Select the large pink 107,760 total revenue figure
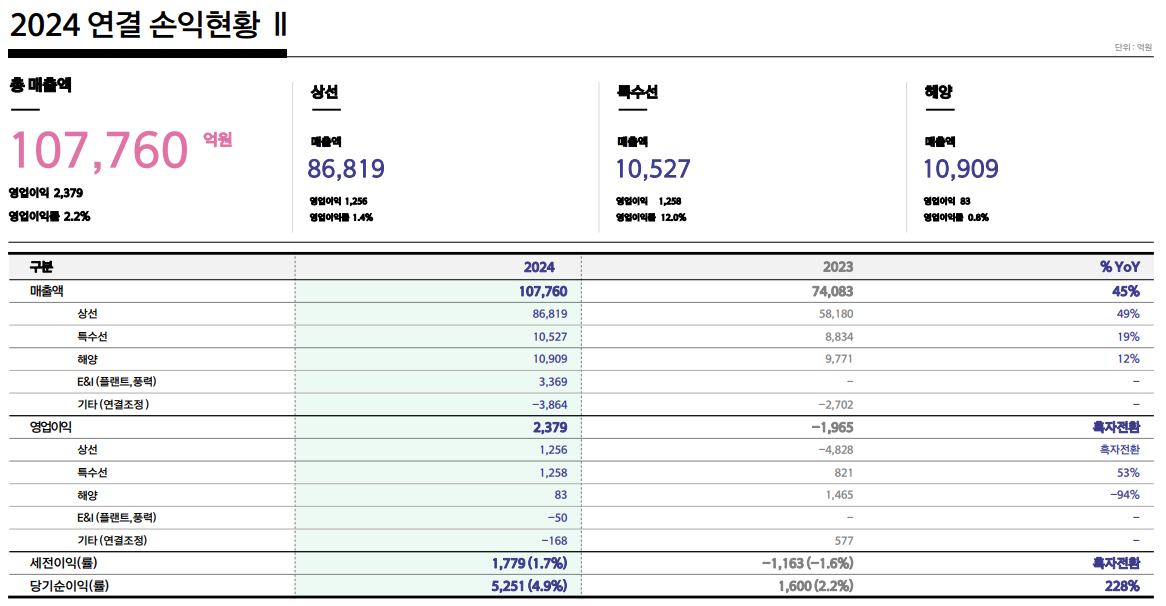The image size is (1166, 606). tap(99, 150)
